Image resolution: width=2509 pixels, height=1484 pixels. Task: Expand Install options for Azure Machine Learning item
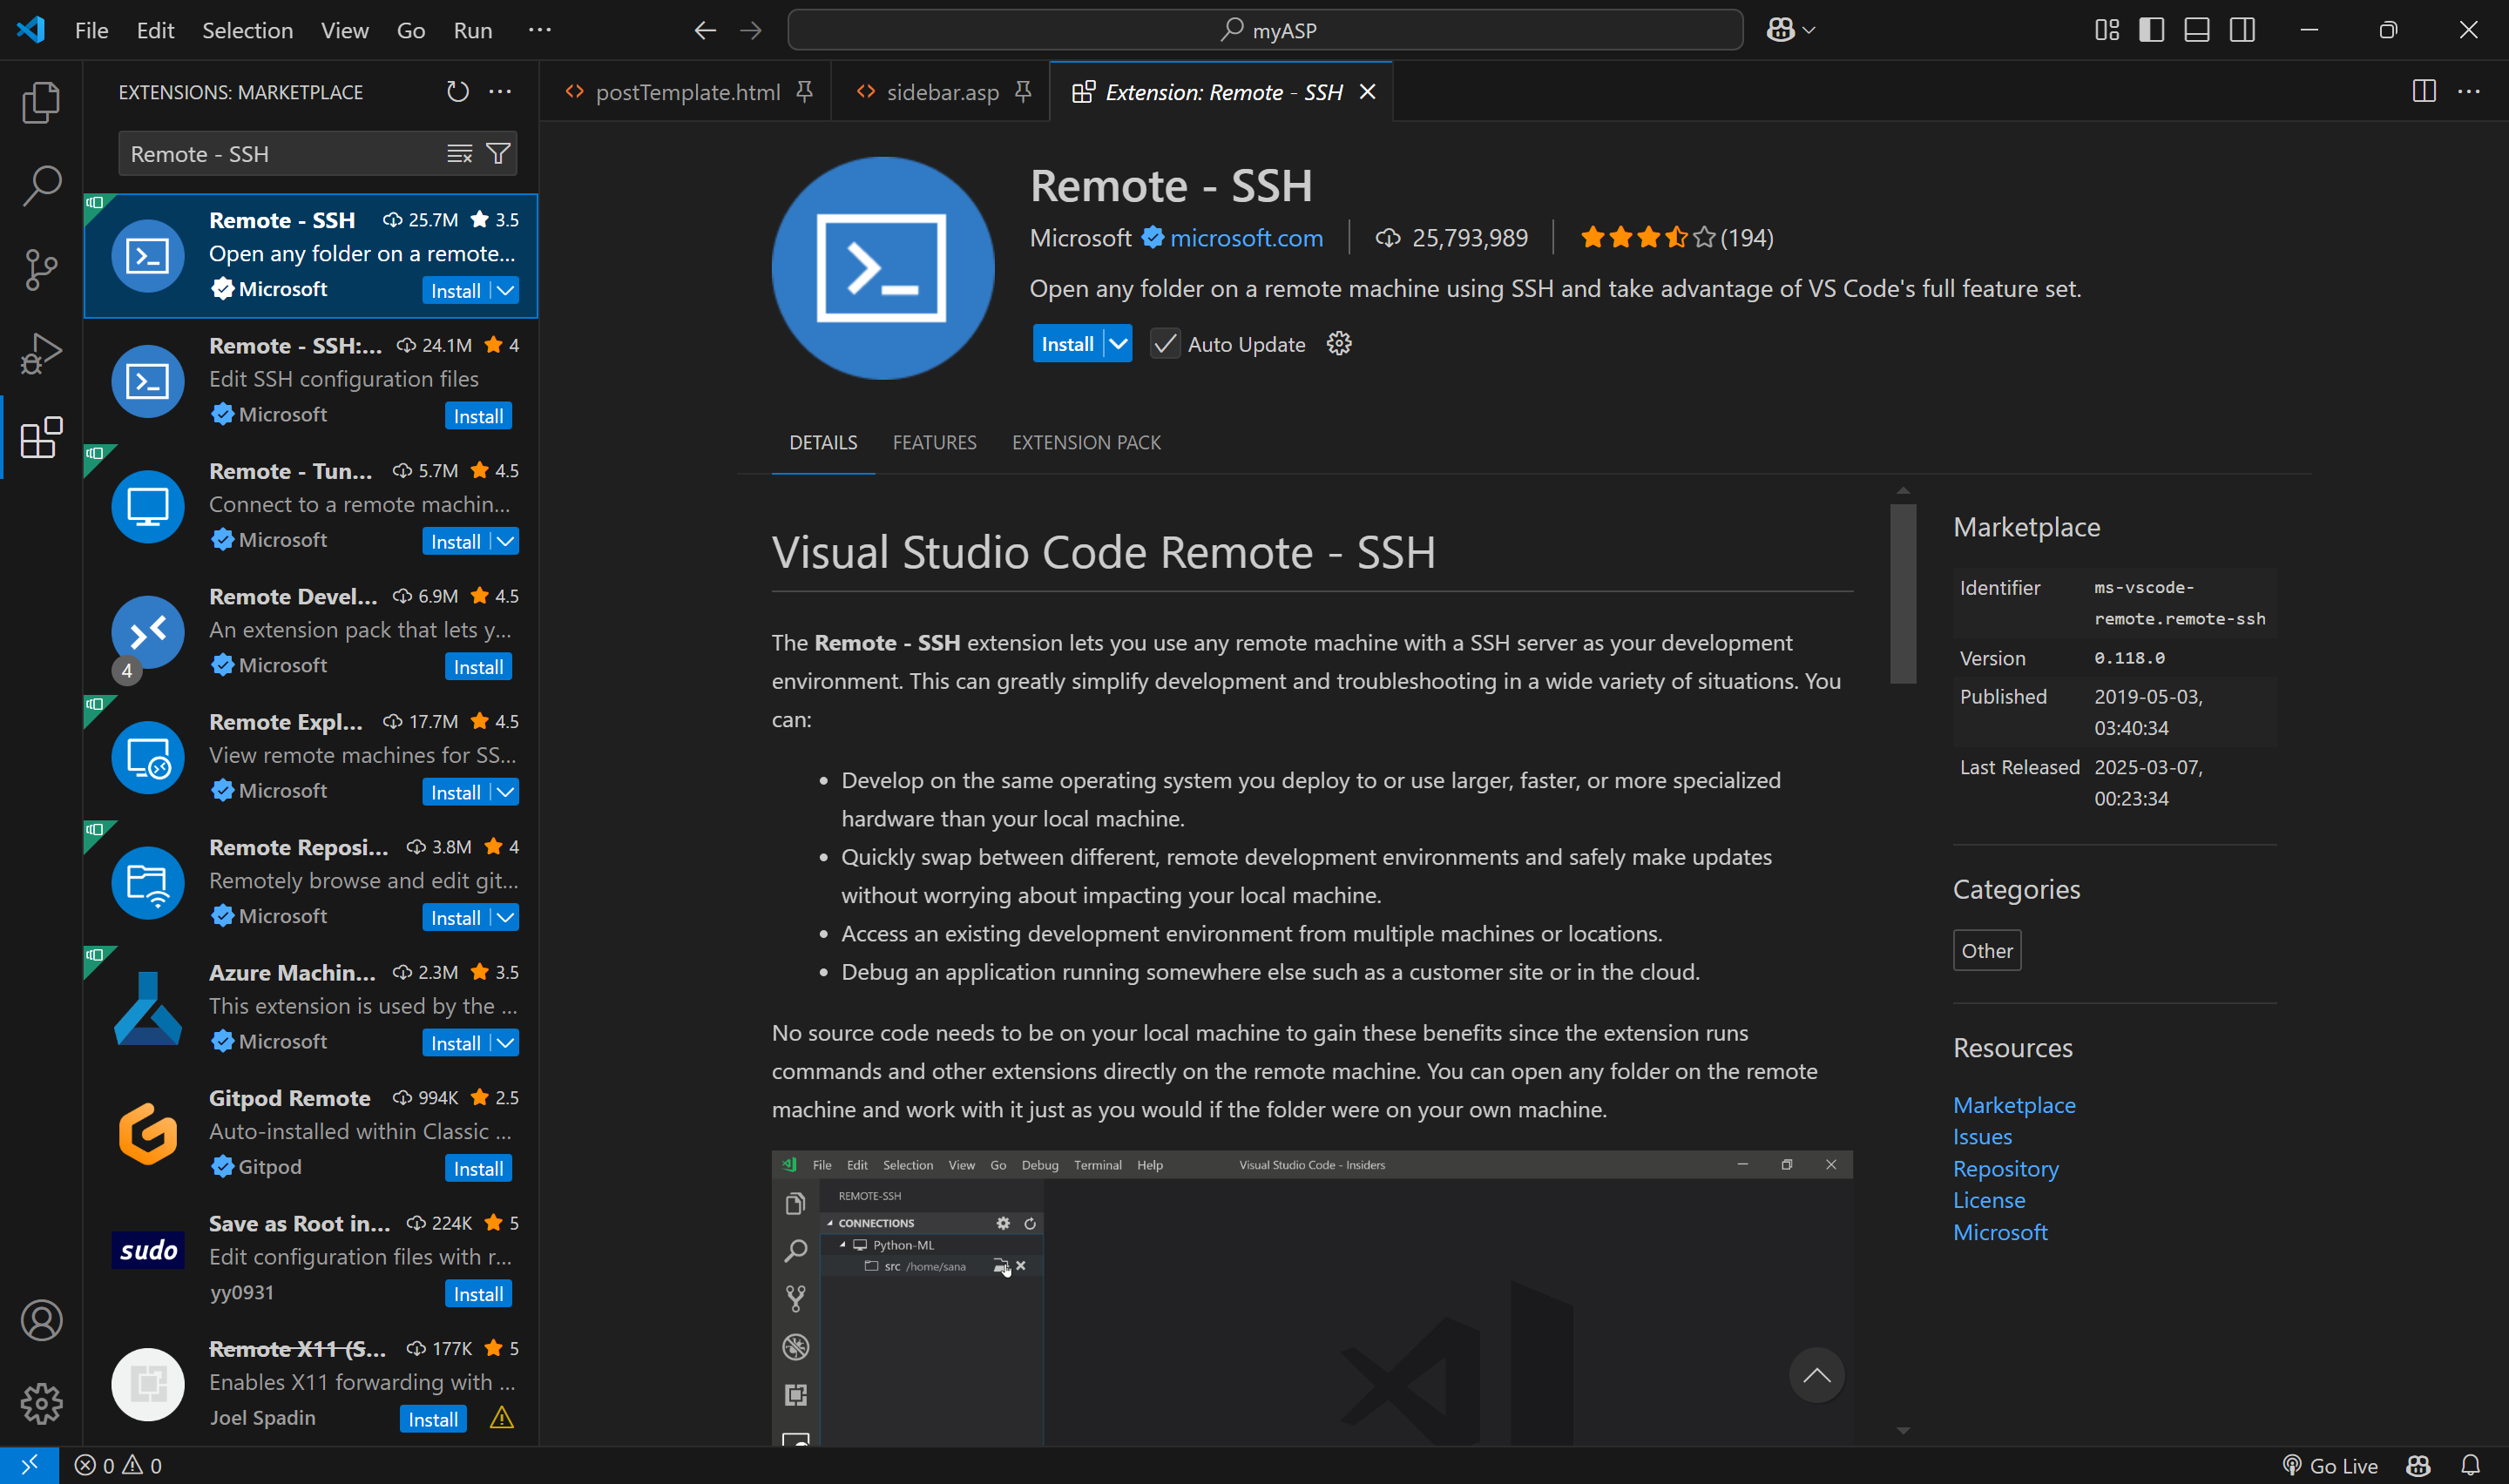click(x=506, y=1043)
